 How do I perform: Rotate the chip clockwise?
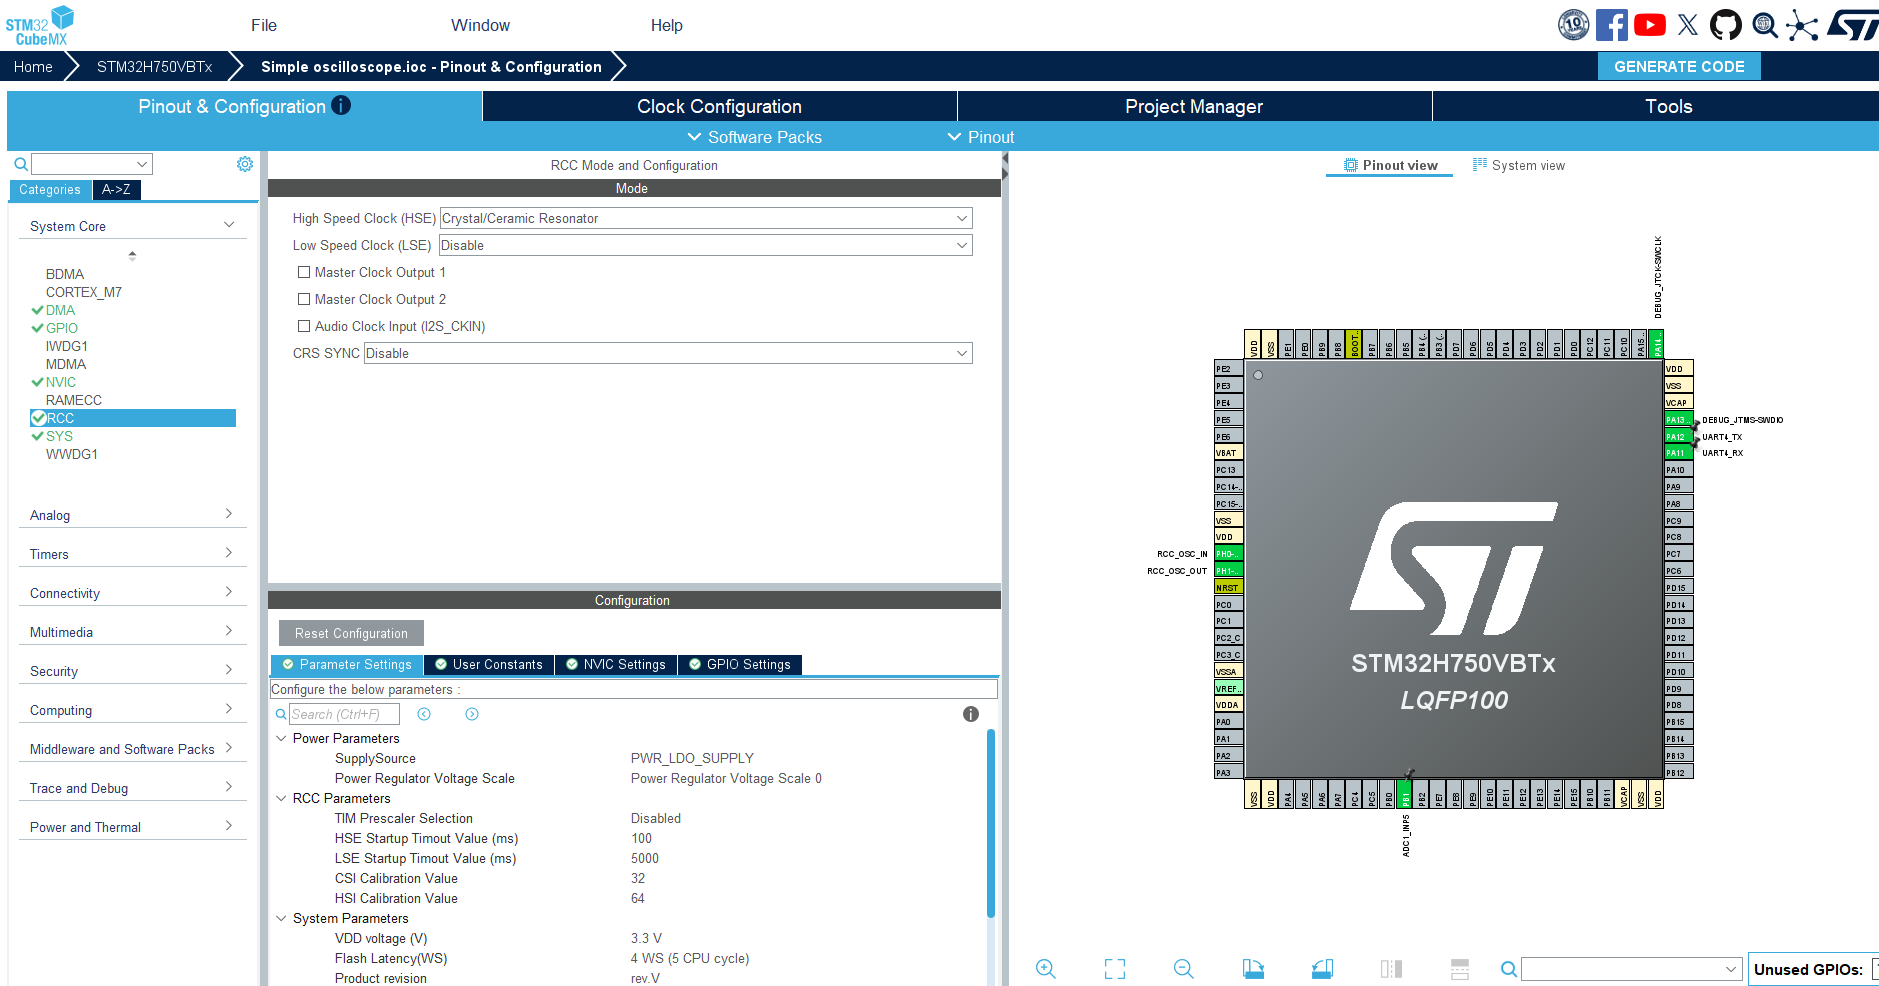click(1253, 968)
